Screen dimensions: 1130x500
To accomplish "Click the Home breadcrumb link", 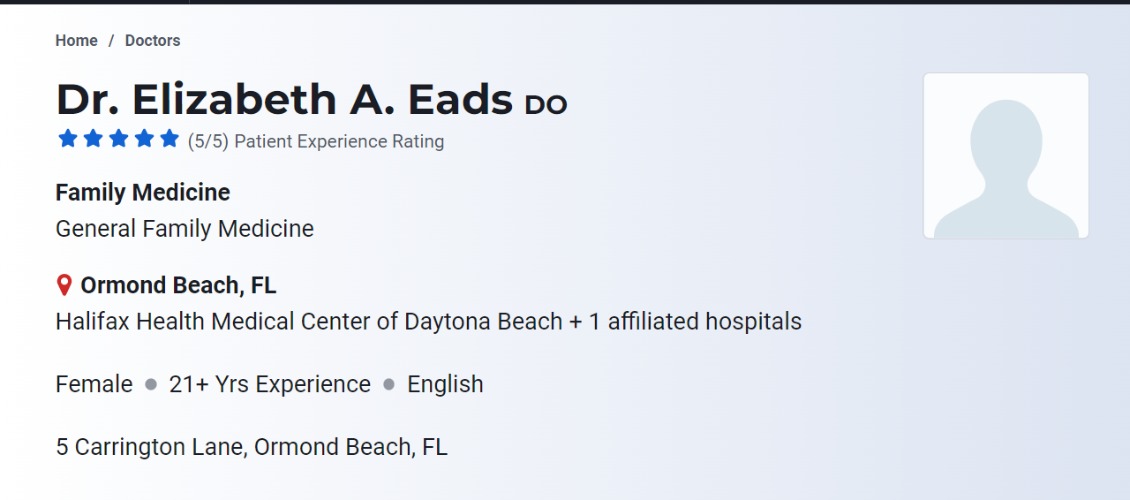I will tap(76, 41).
